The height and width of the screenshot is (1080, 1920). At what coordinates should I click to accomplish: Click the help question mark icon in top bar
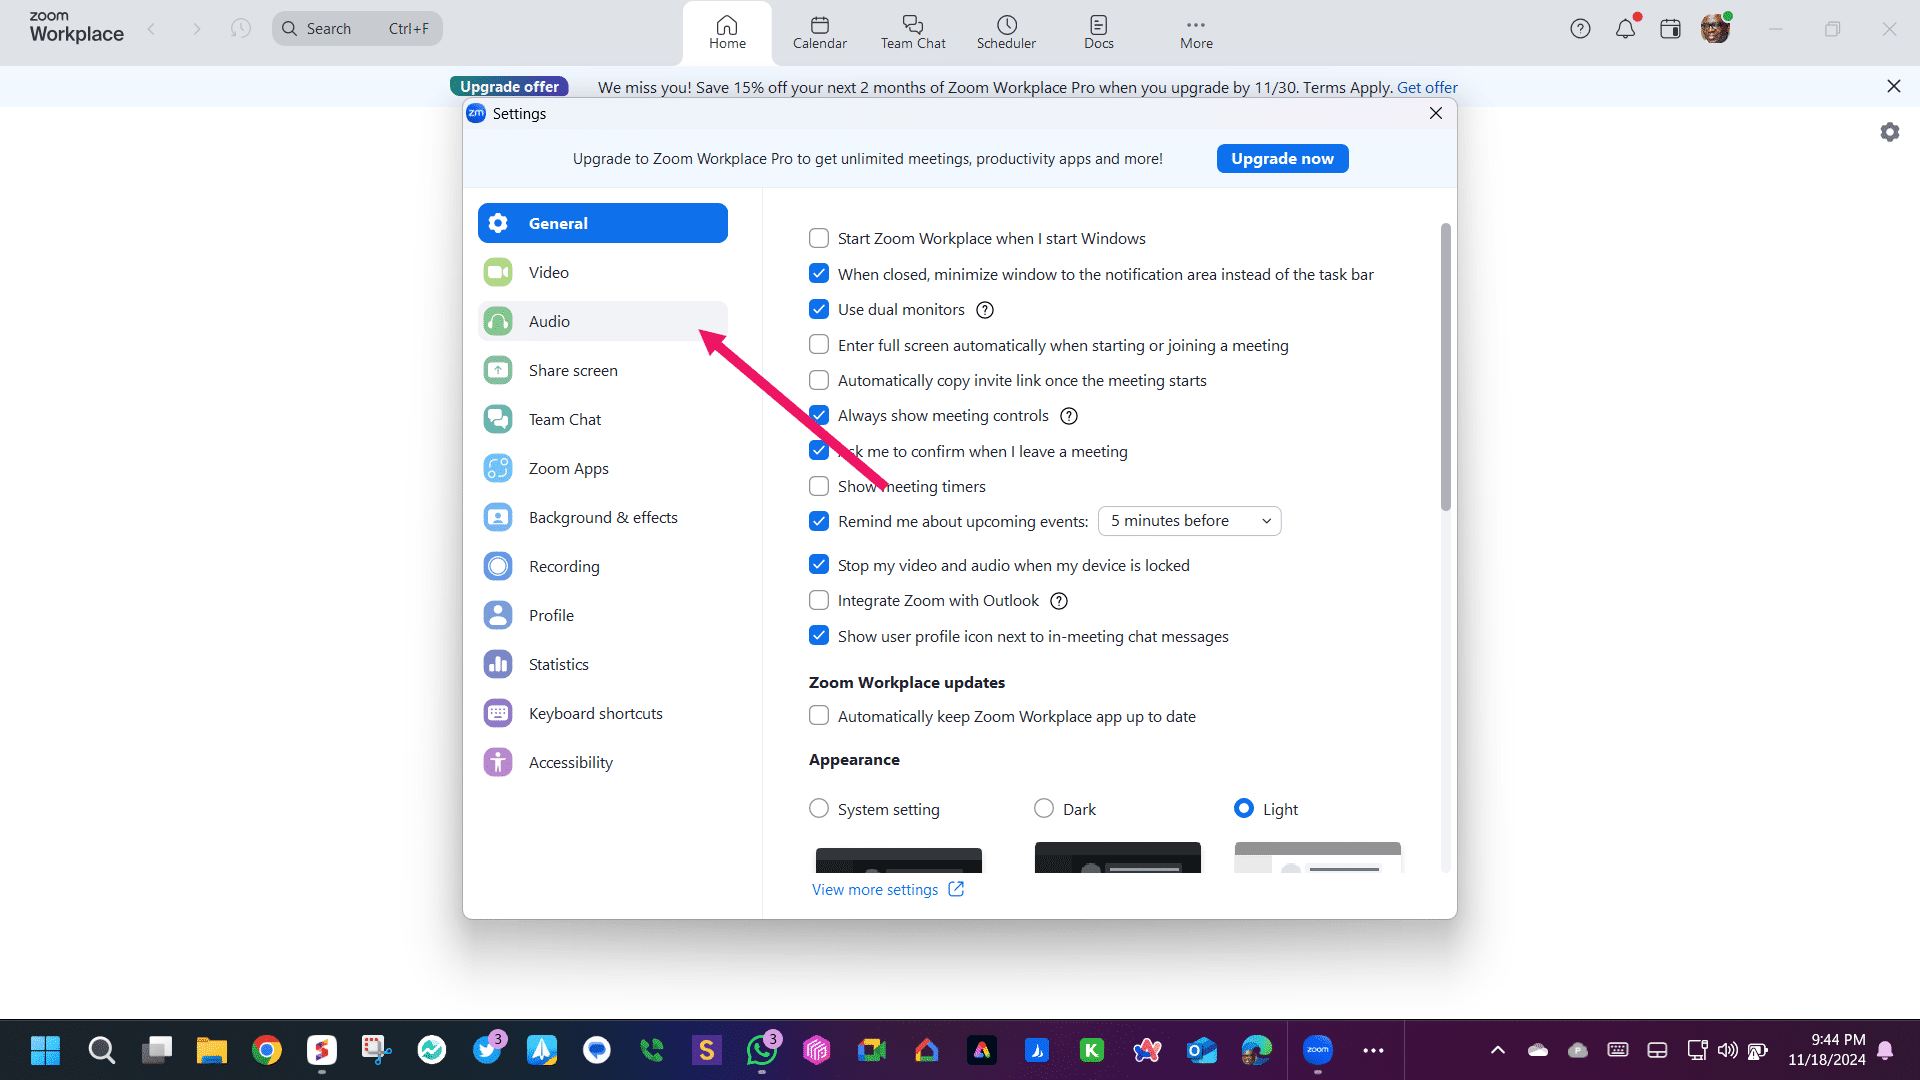click(x=1580, y=29)
